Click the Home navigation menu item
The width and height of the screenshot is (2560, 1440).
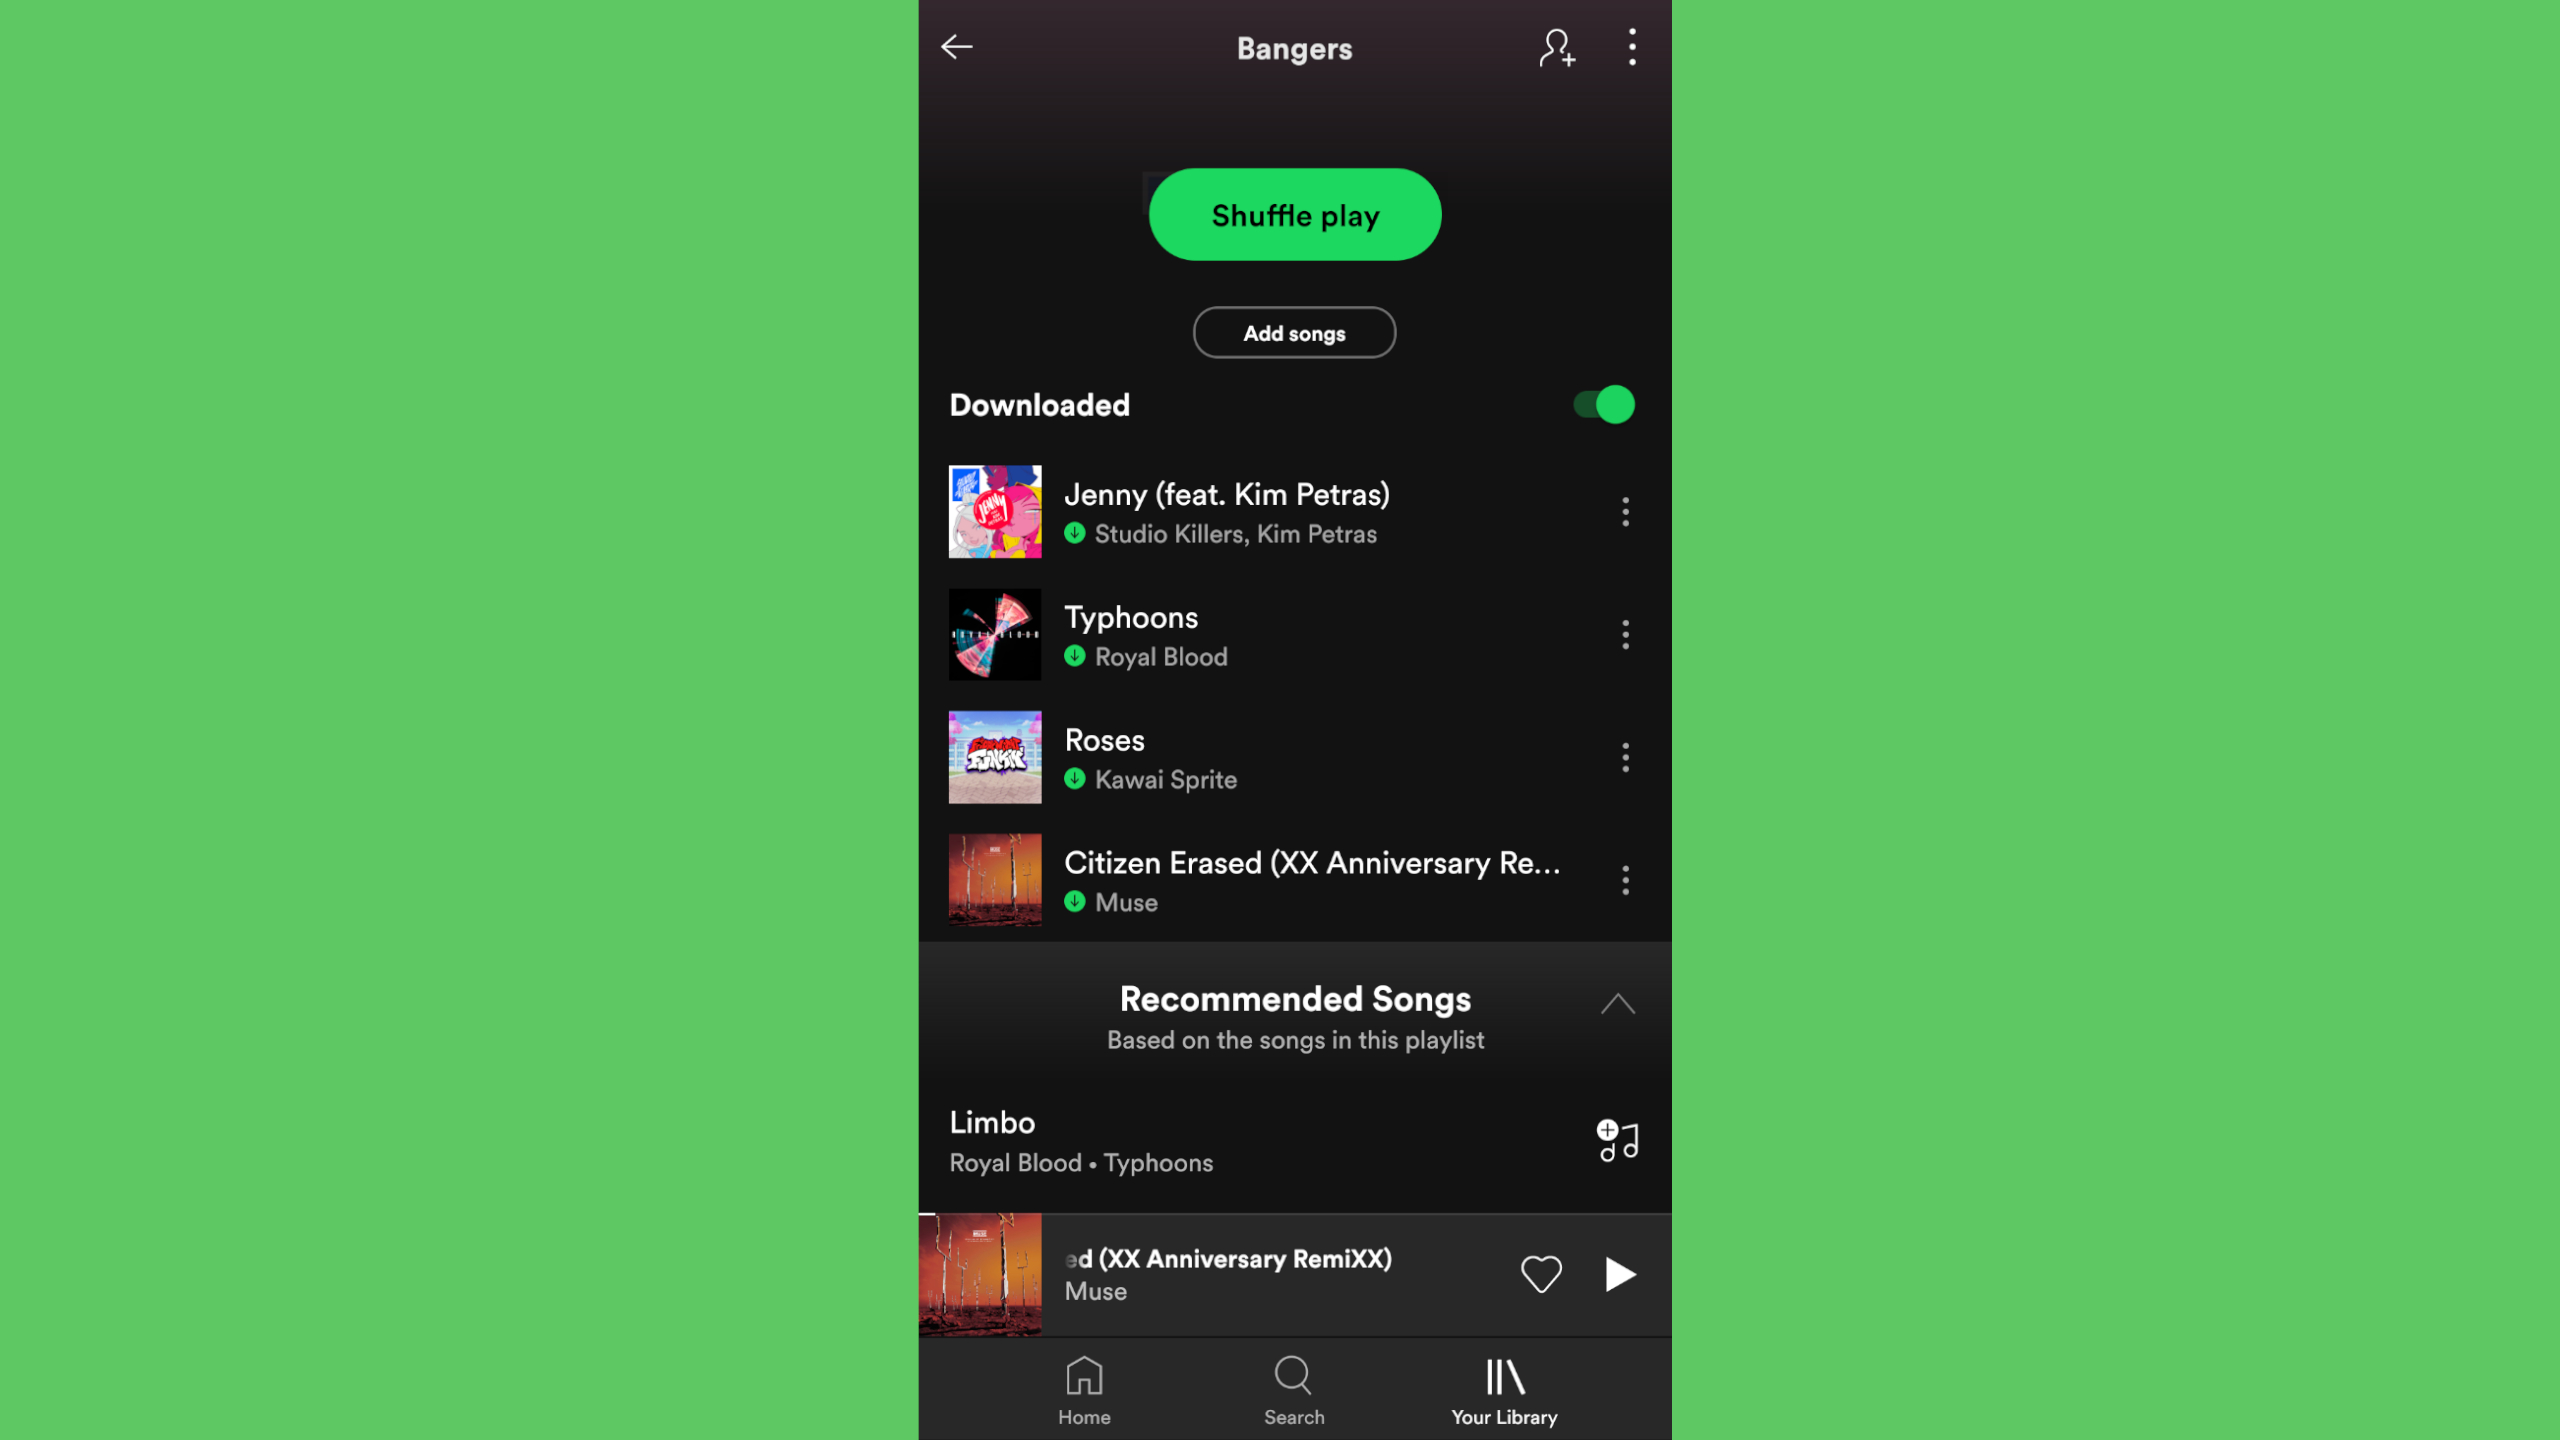point(1083,1389)
